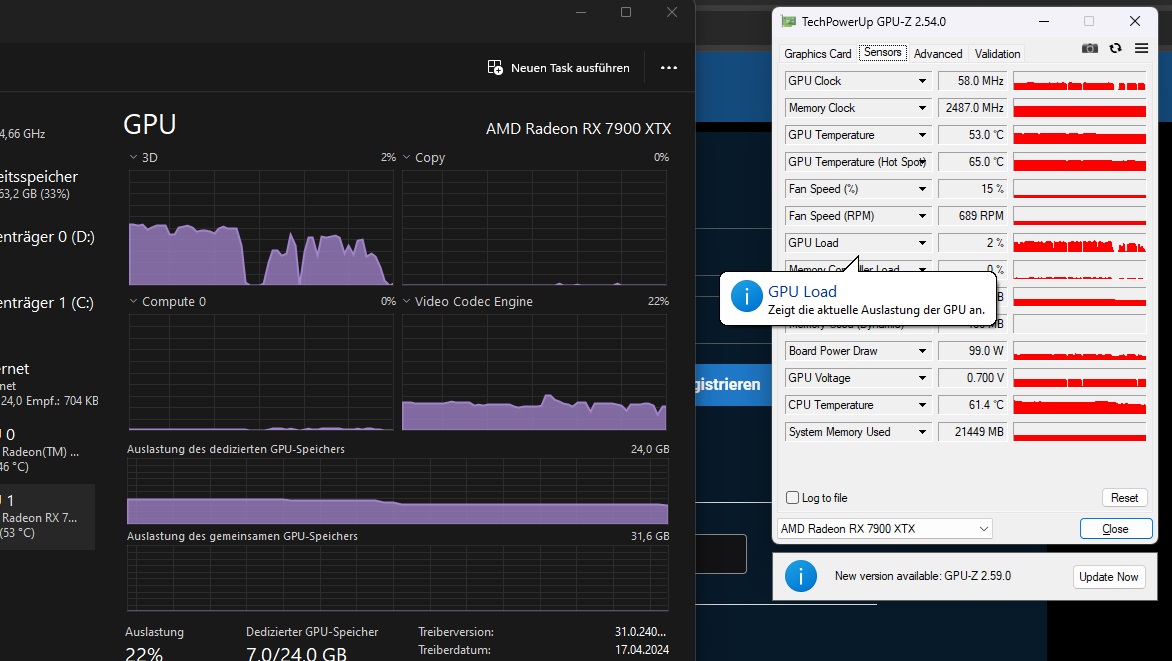Screen dimensions: 1172x661
Task: Click Neuen Task ausführen button
Action: pos(558,67)
